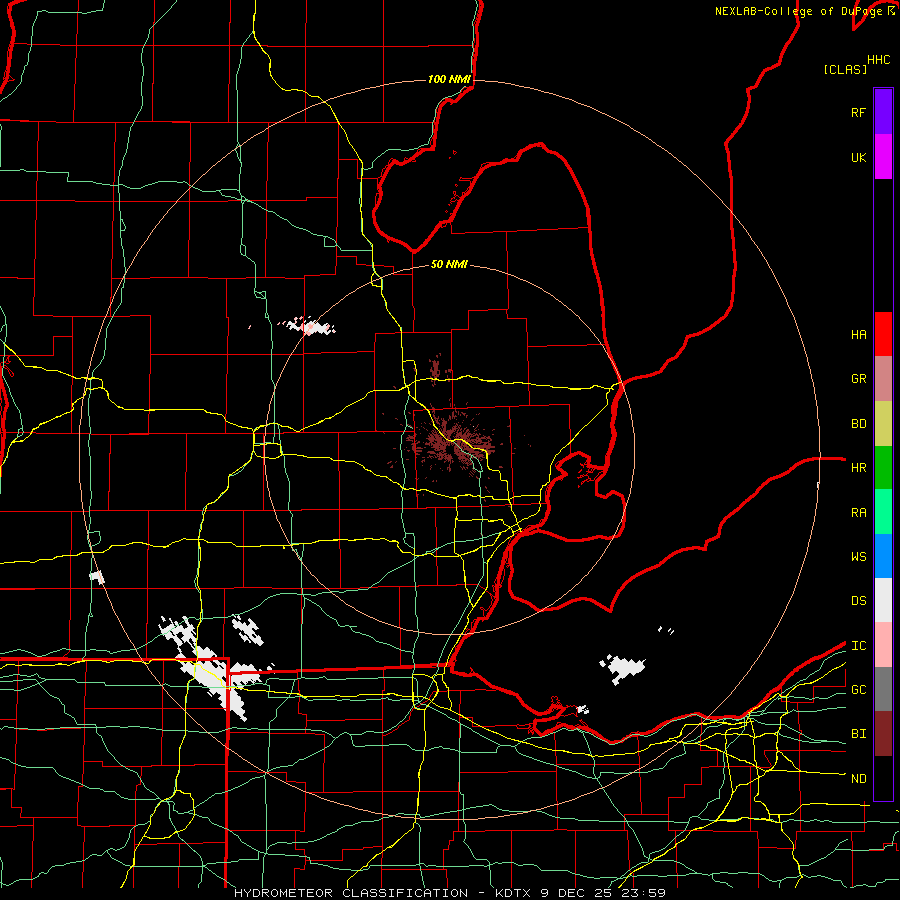Click the NEXLAB-College of DuPage text
900x900 pixels.
[797, 11]
